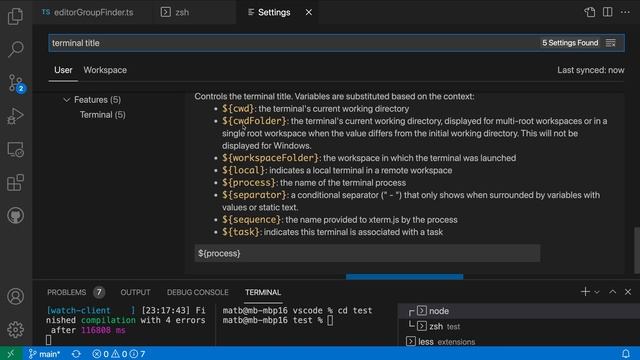Open the launch profile dropdown next to plus

597,292
